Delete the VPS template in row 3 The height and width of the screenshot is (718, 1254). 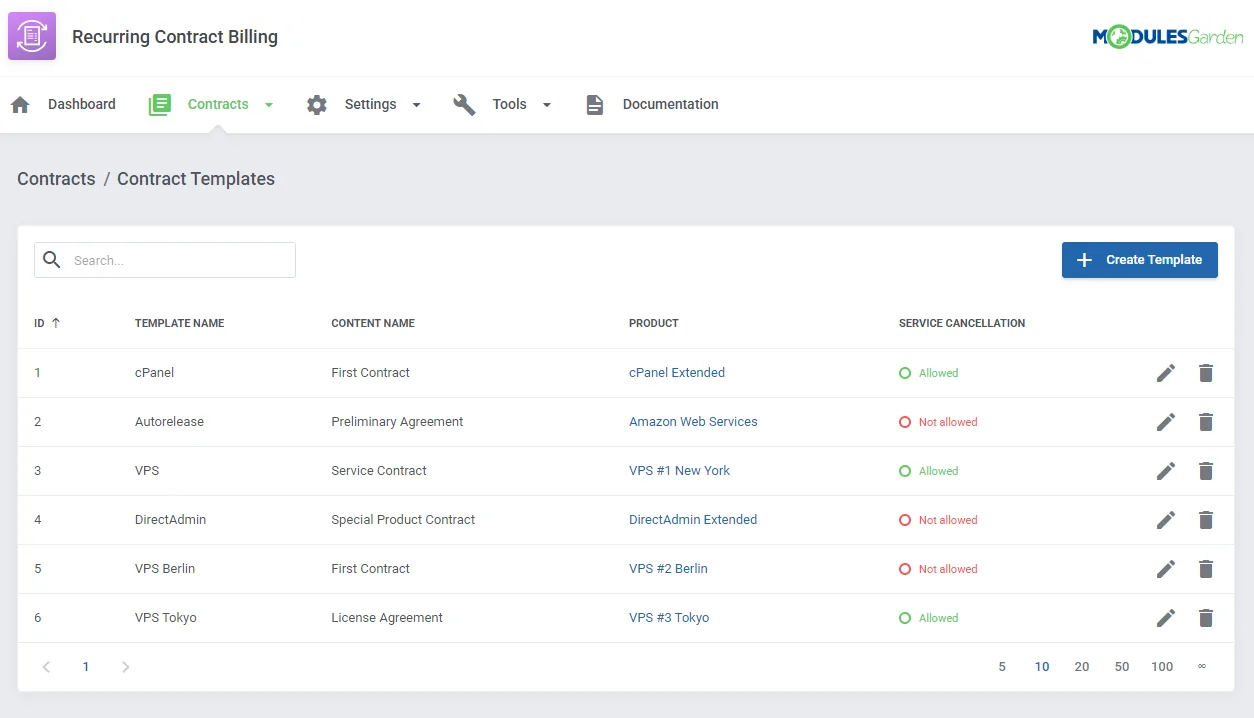click(x=1206, y=471)
